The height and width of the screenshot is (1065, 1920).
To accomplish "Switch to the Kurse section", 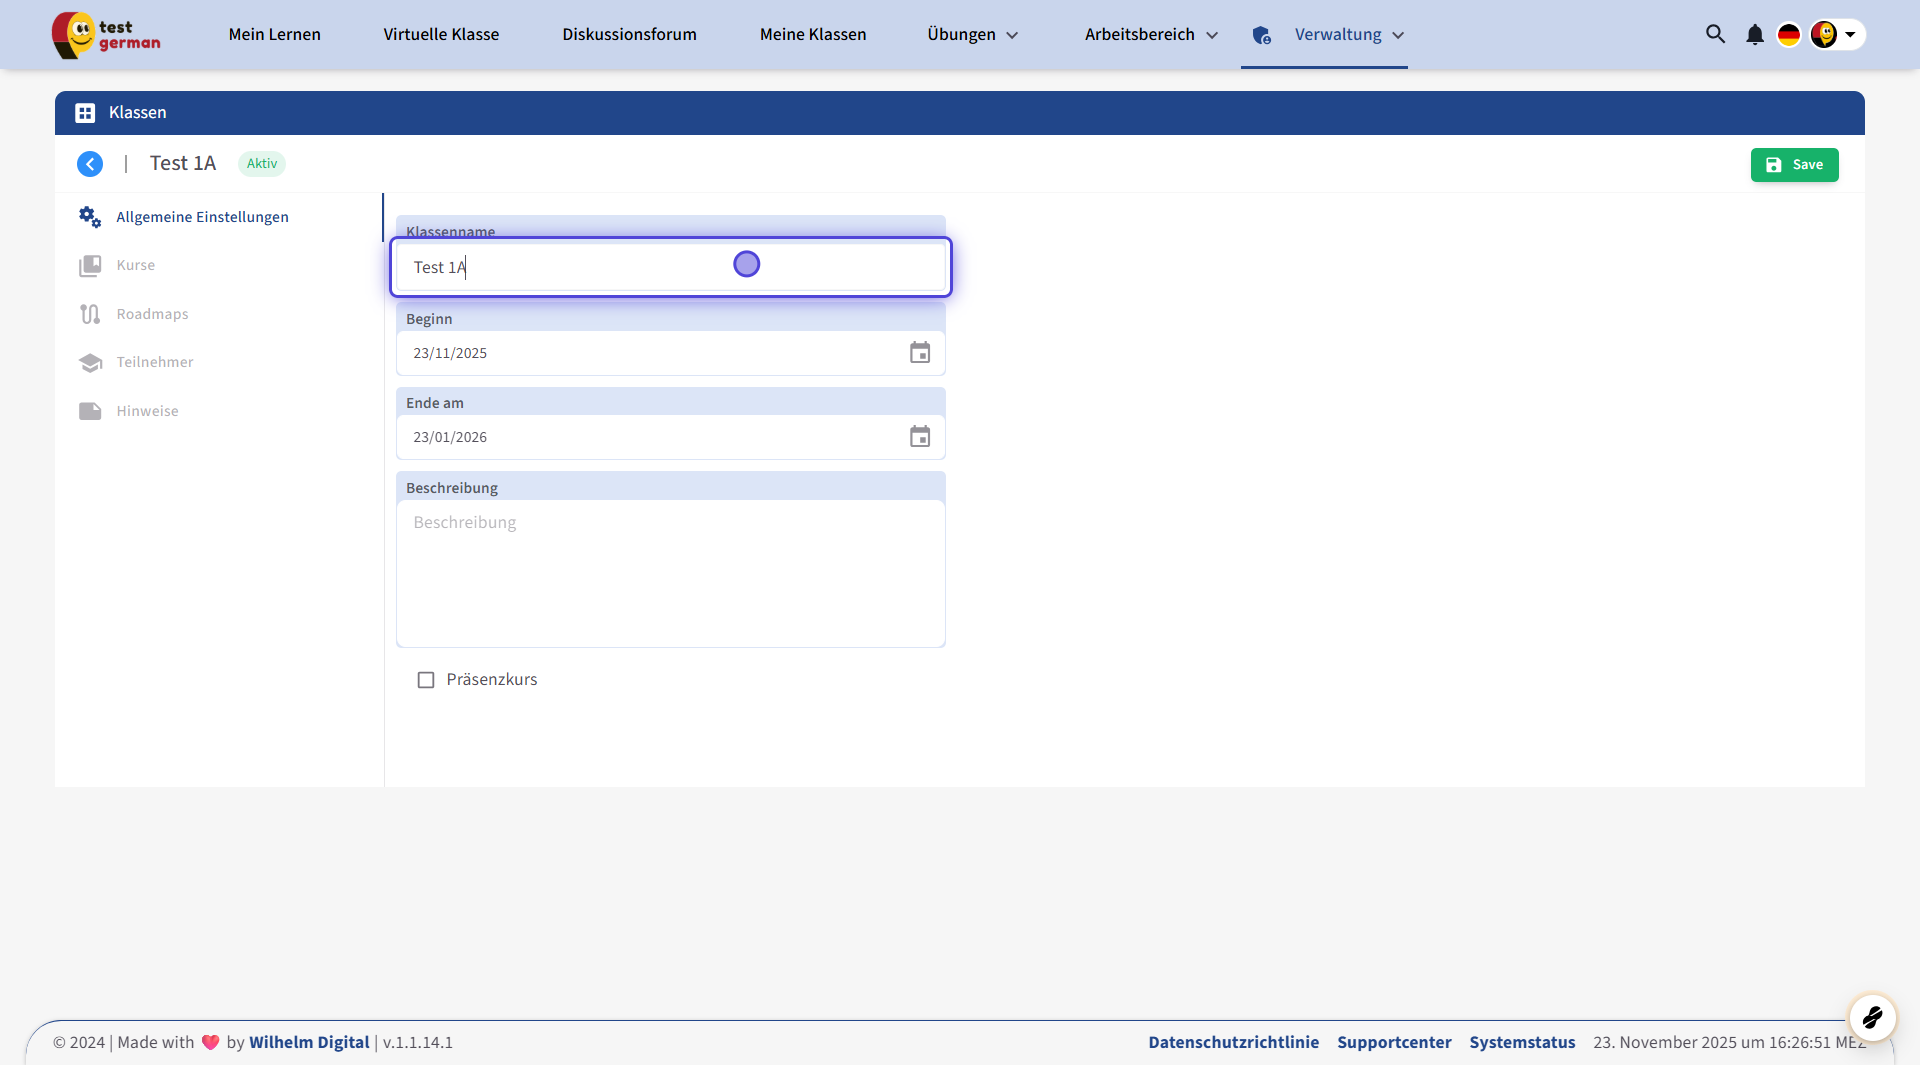I will coord(135,265).
